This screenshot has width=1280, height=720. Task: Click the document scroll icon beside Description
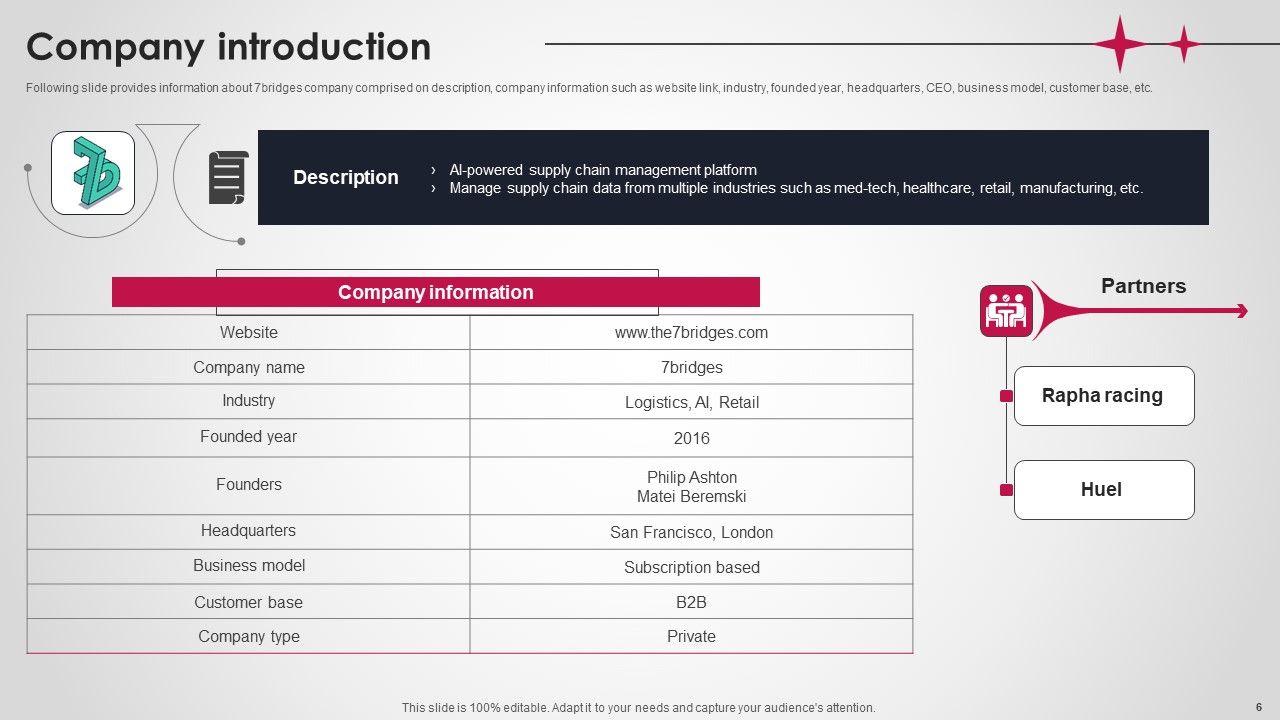[x=228, y=177]
